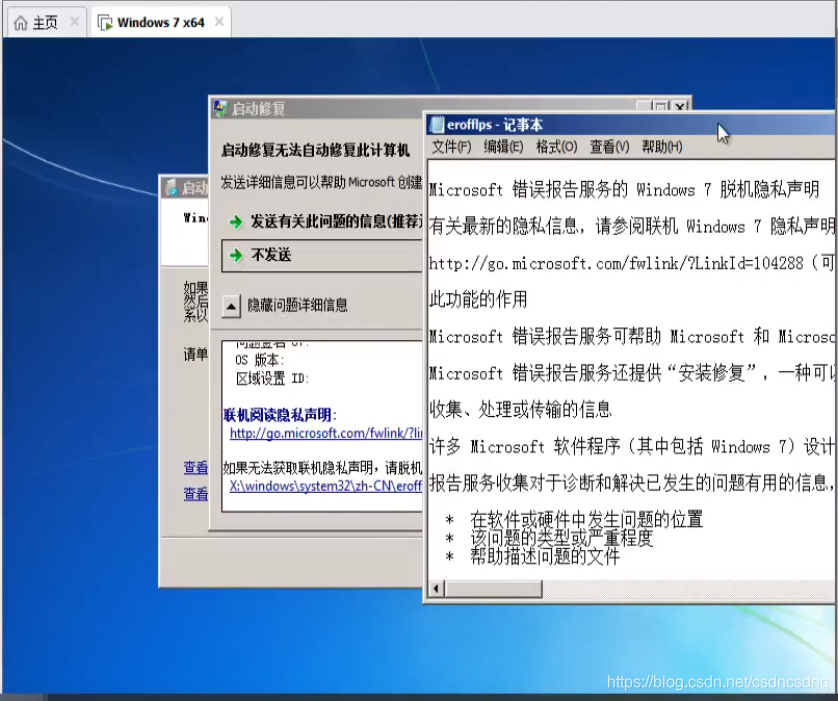This screenshot has height=701, width=838.
Task: Click the 启动修复 maximize button
Action: 662,107
